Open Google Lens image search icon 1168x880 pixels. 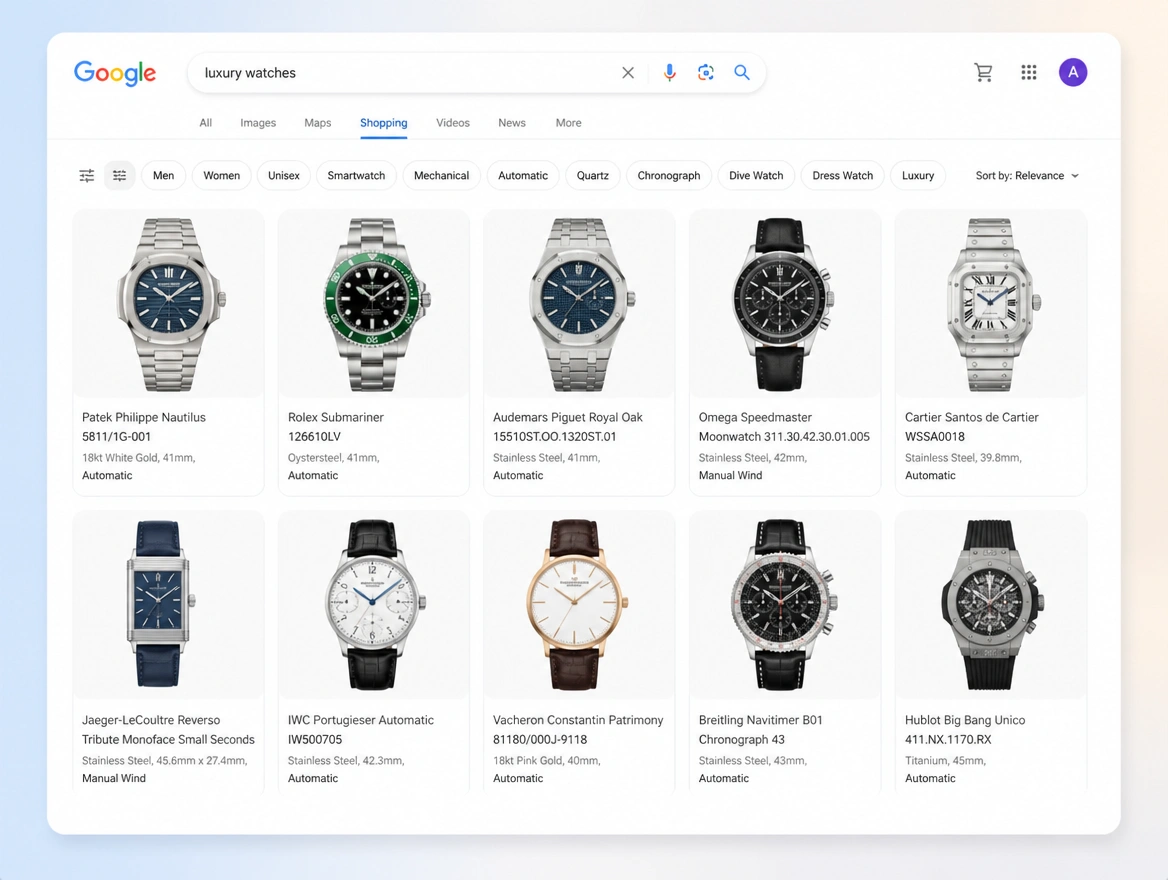tap(705, 72)
